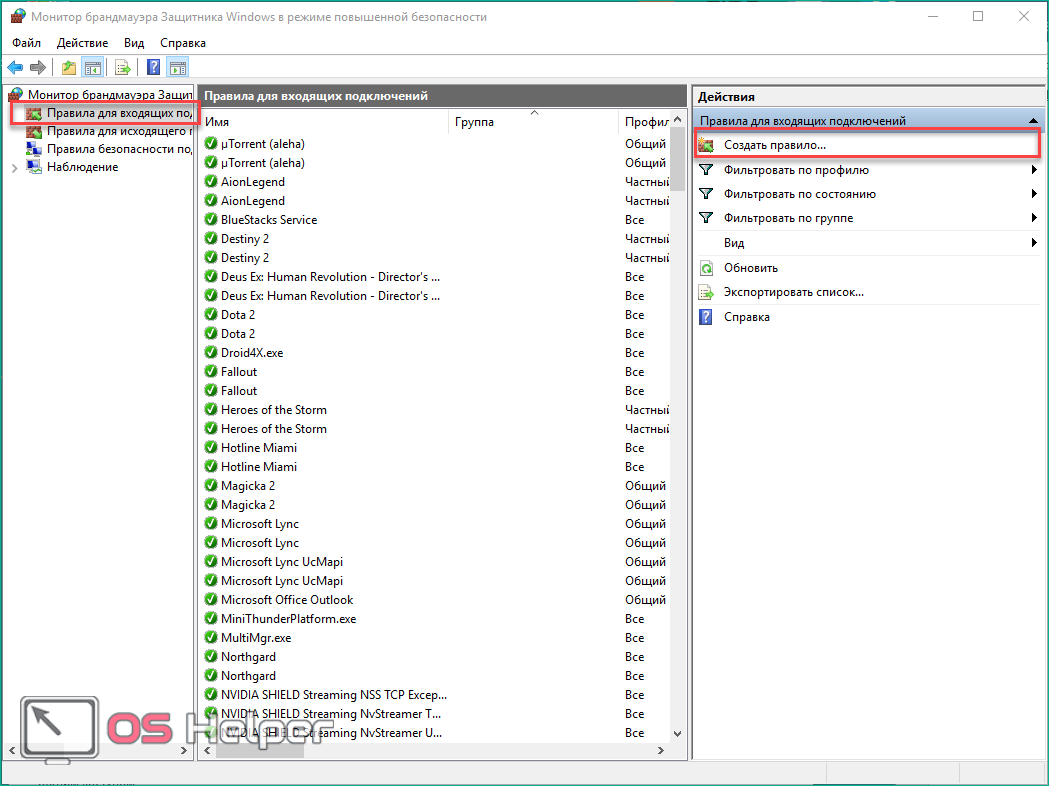Select the BlueStacks Service rule
The height and width of the screenshot is (786, 1049).
[x=436, y=219]
